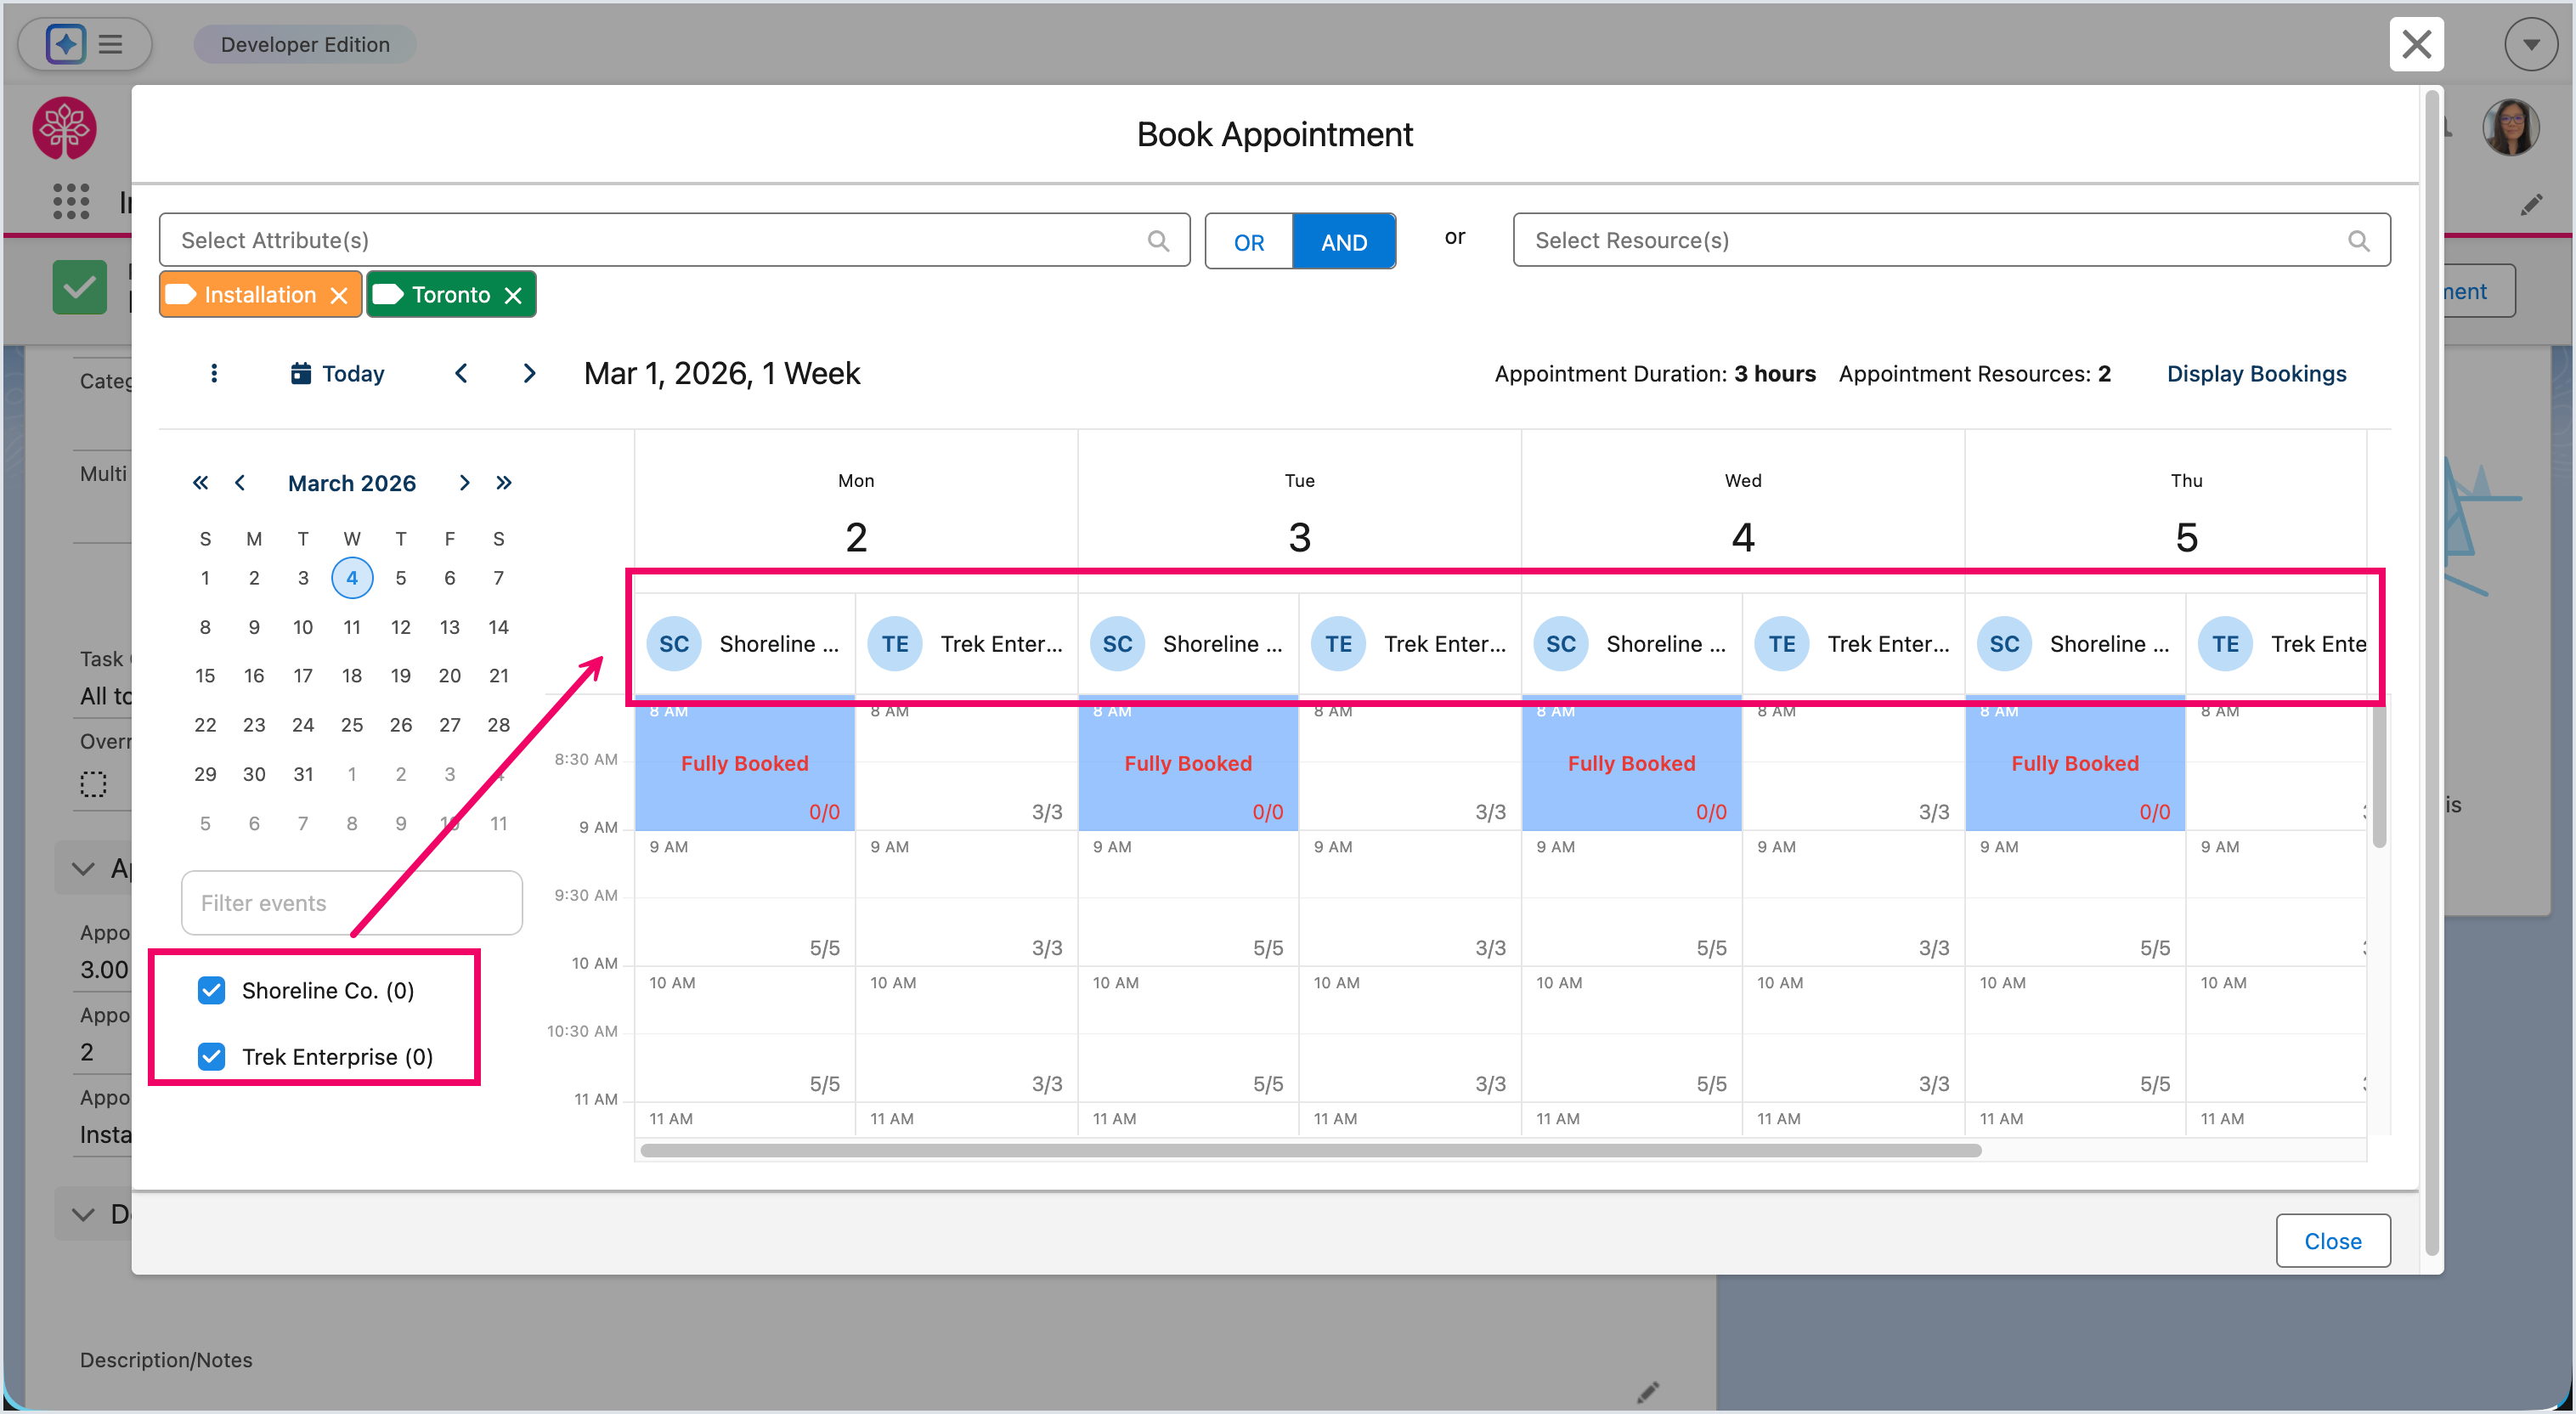2576x1414 pixels.
Task: Uncheck the Trek Enterprise (0) checkbox
Action: [x=211, y=1056]
